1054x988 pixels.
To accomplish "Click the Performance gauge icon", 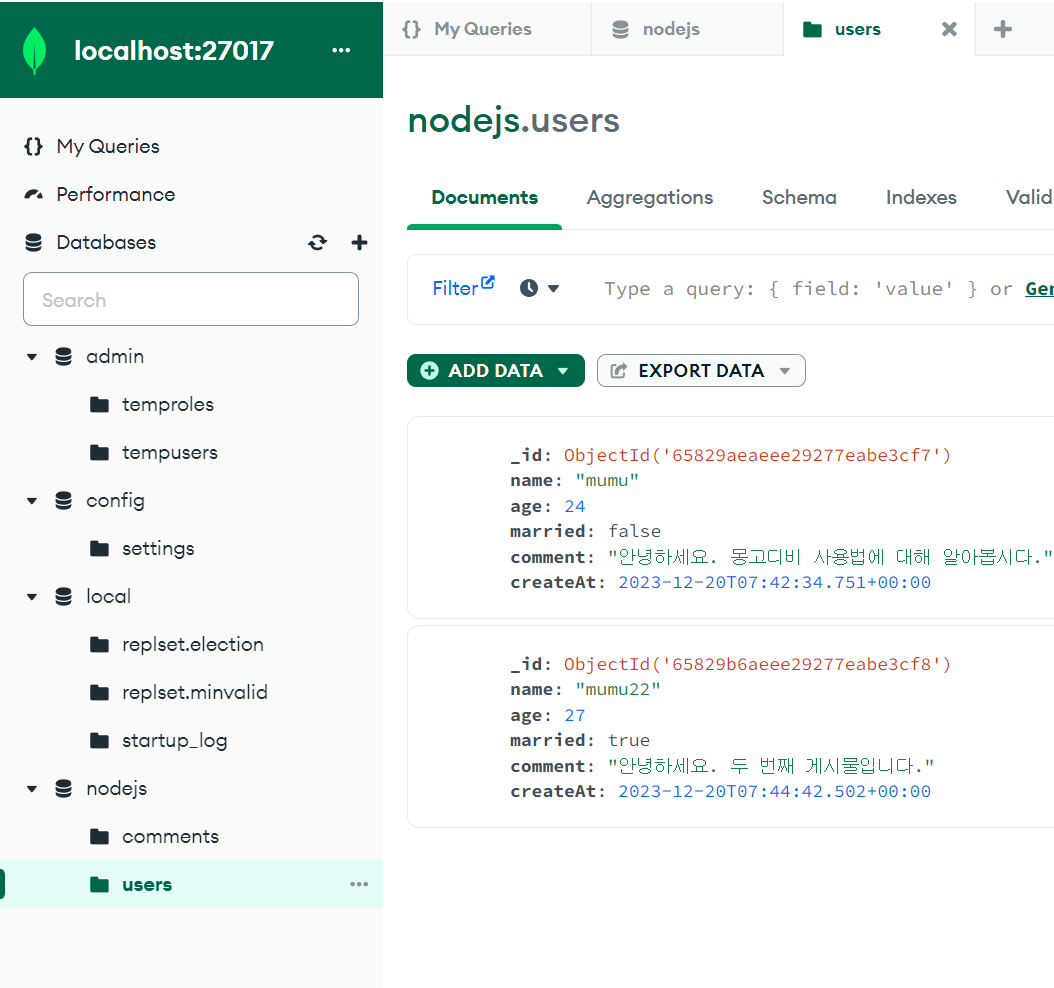I will 34,195.
